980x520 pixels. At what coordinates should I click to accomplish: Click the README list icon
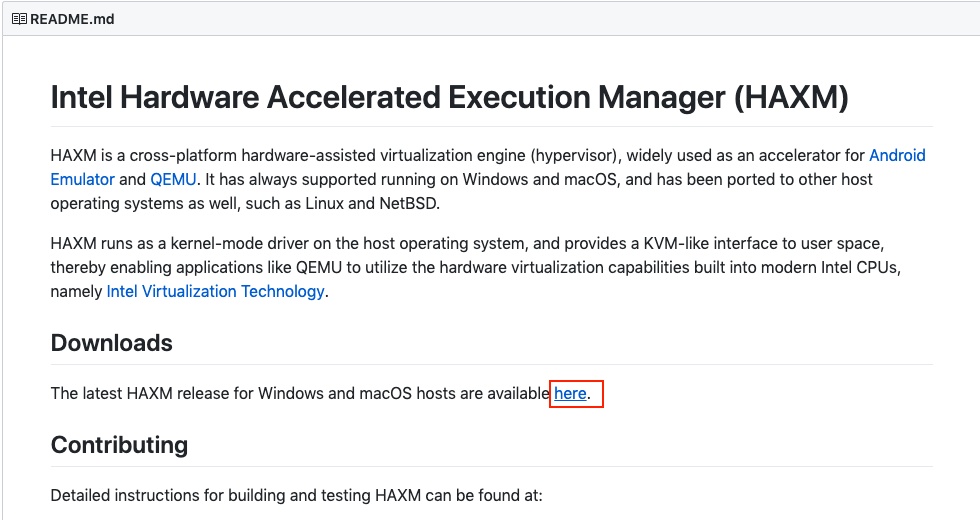coord(19,19)
